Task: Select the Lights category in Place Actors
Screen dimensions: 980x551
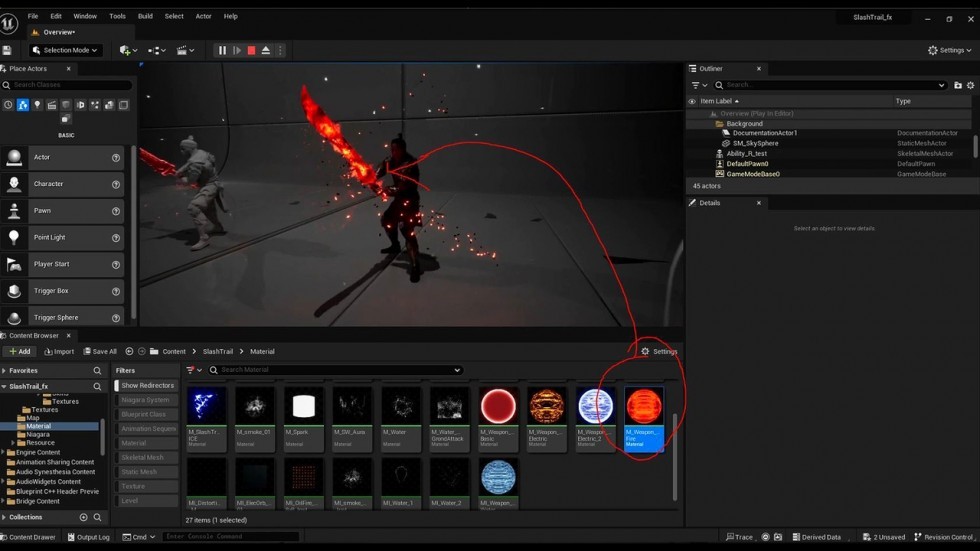Action: click(x=37, y=105)
